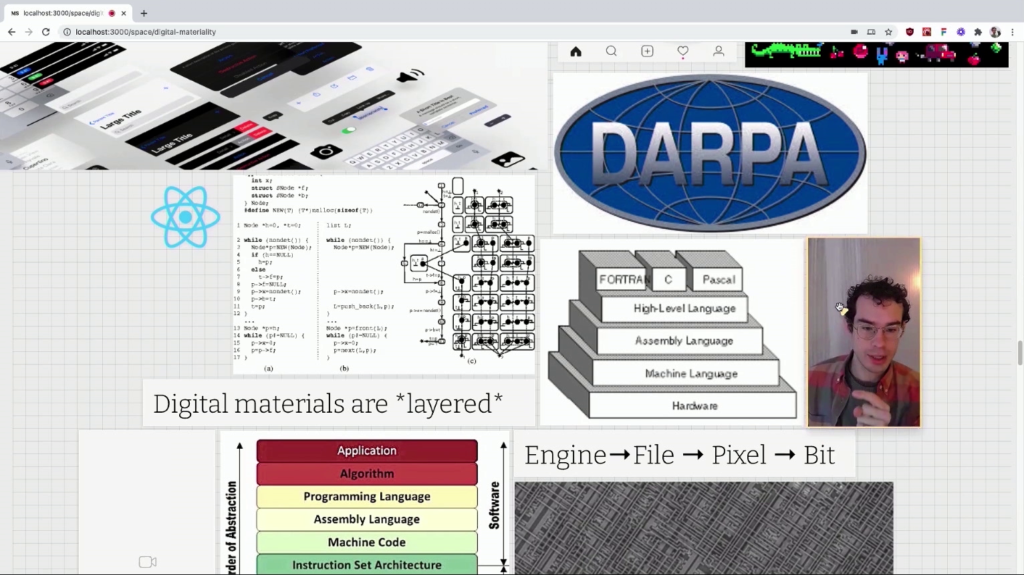This screenshot has height=575, width=1024.
Task: Open the Figma-colored F extension
Action: coord(944,31)
